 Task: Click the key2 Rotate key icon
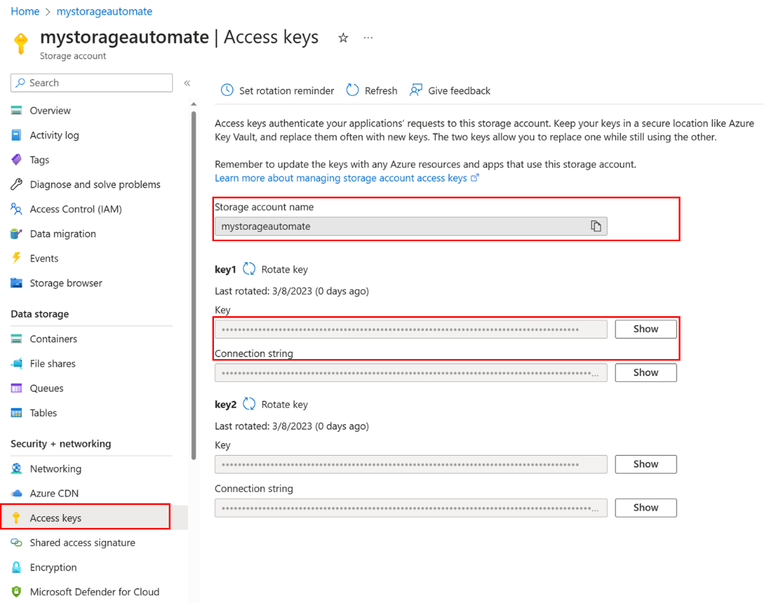coord(249,404)
